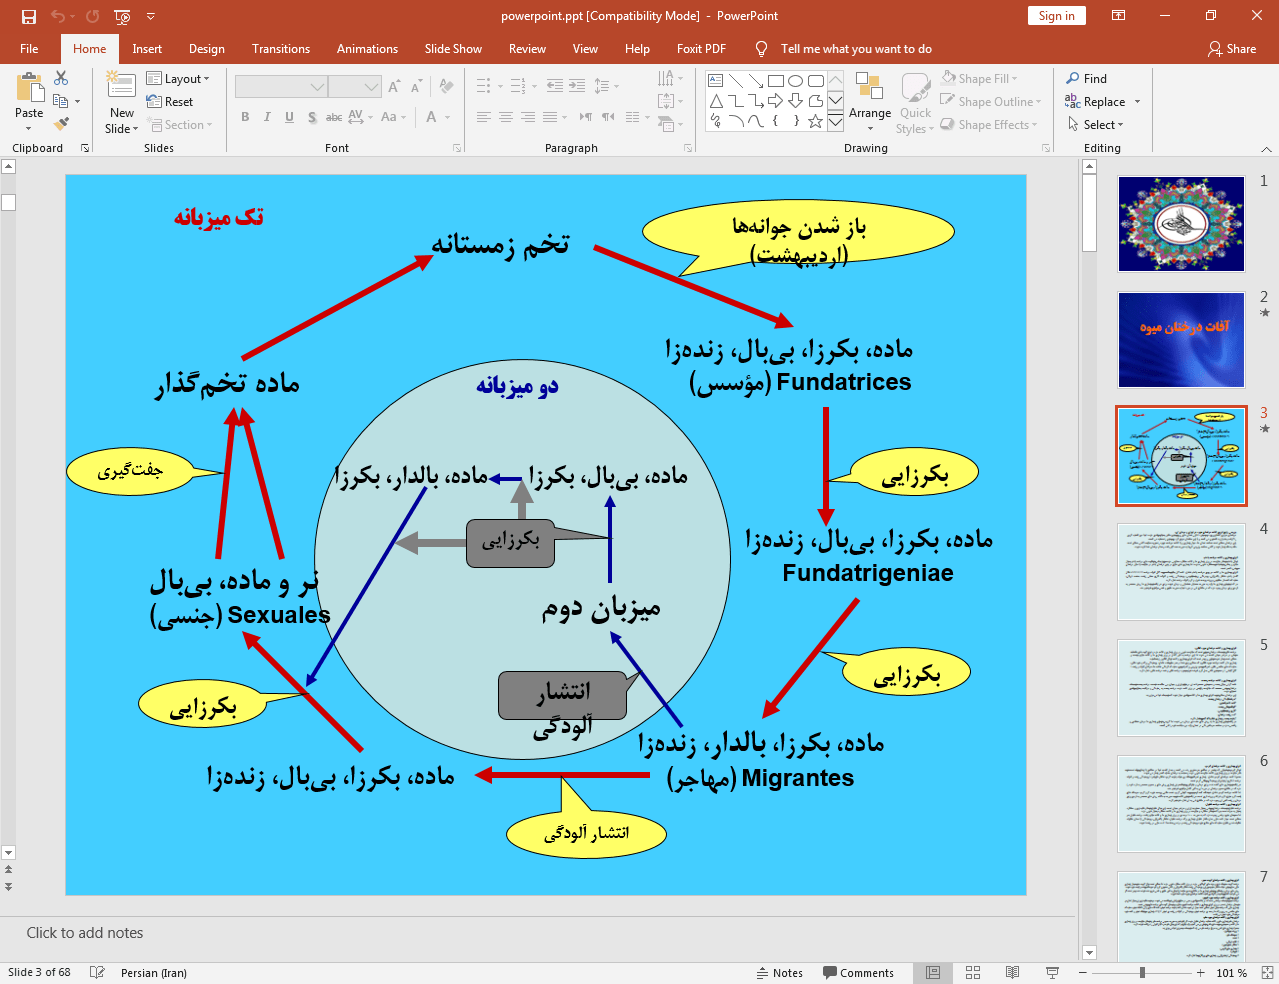The width and height of the screenshot is (1279, 984).
Task: Click to add notes field
Action: [x=85, y=933]
